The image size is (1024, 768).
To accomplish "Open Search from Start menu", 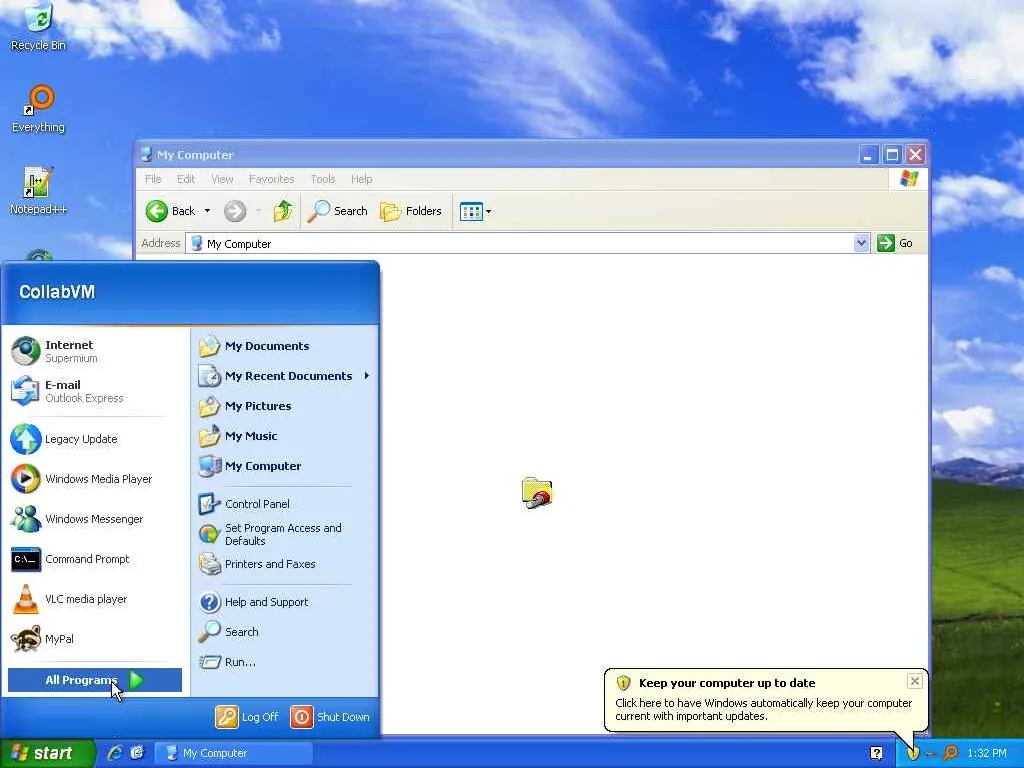I will [285, 632].
